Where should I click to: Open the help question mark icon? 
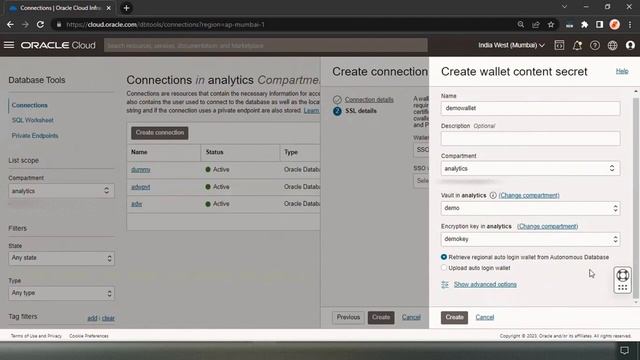pos(595,45)
